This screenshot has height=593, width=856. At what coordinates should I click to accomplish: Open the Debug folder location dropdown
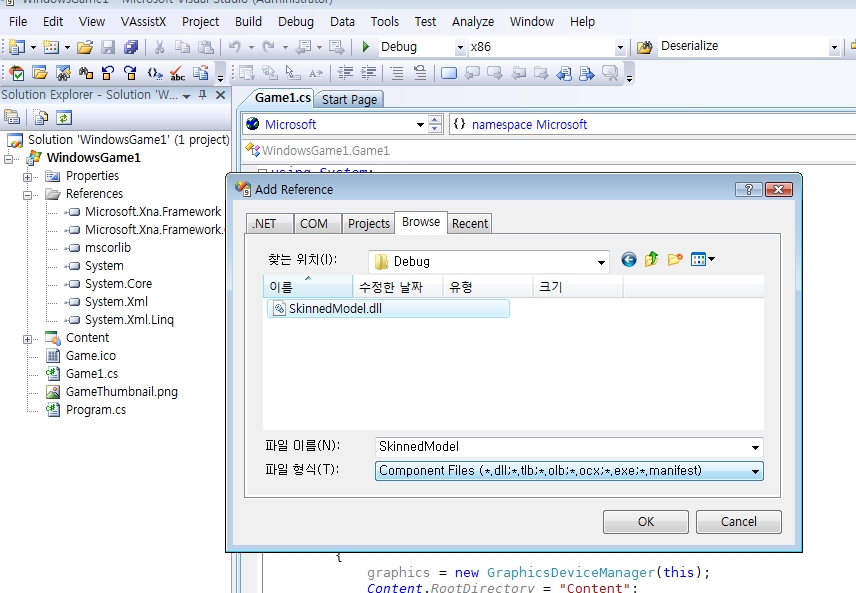tap(601, 262)
